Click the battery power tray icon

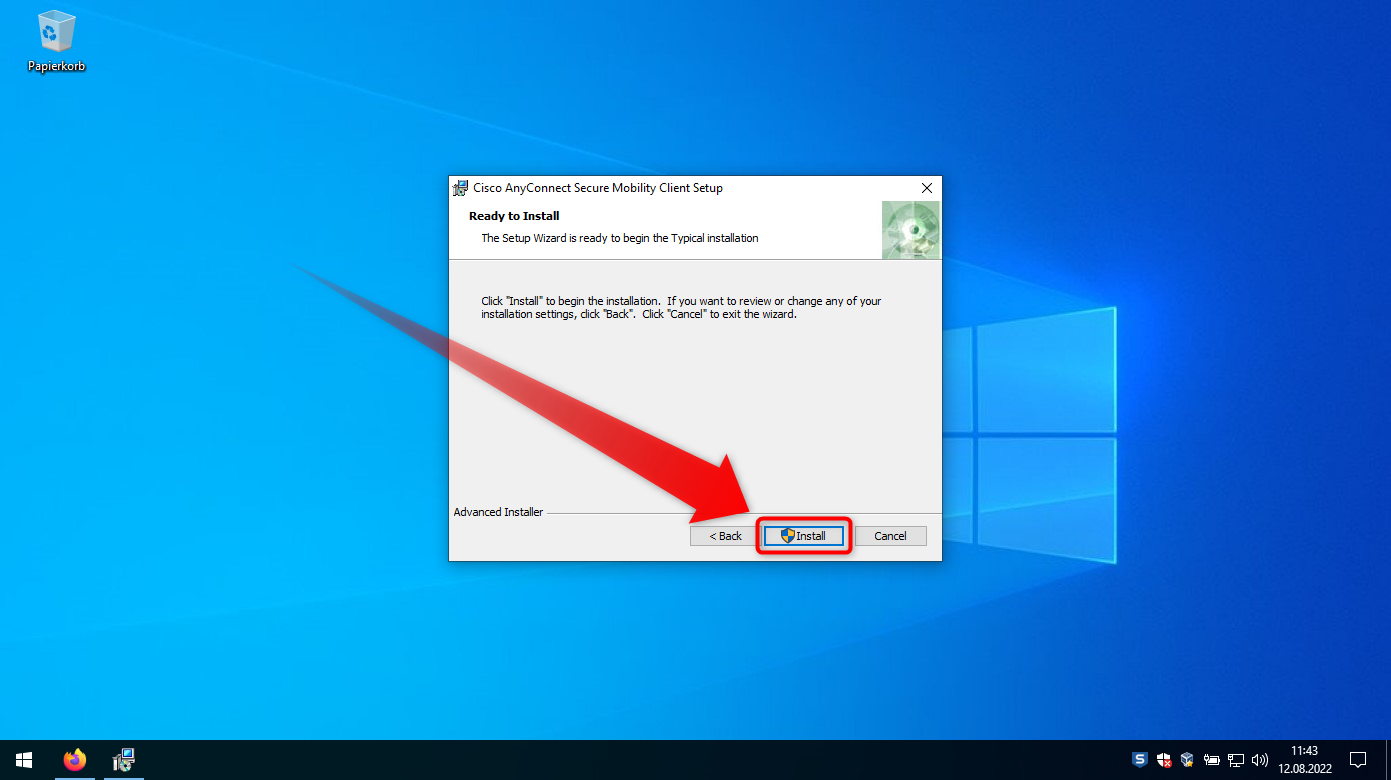(x=1212, y=760)
